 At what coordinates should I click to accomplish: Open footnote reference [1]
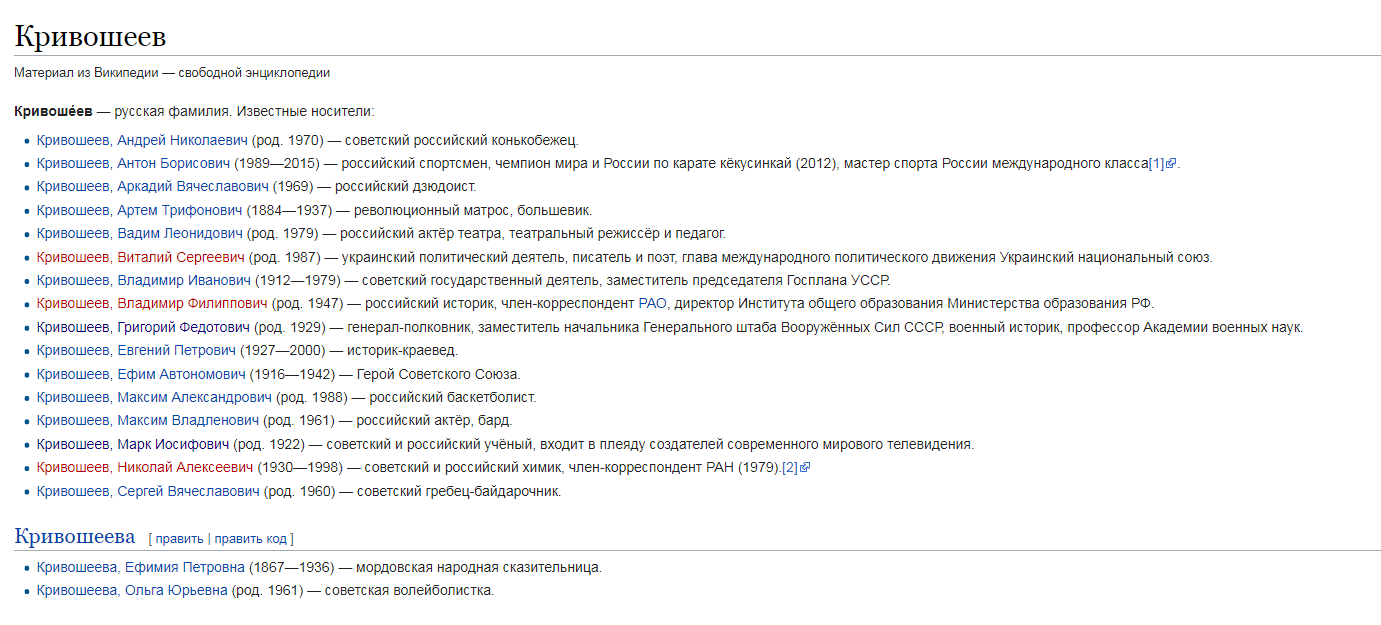point(1156,164)
